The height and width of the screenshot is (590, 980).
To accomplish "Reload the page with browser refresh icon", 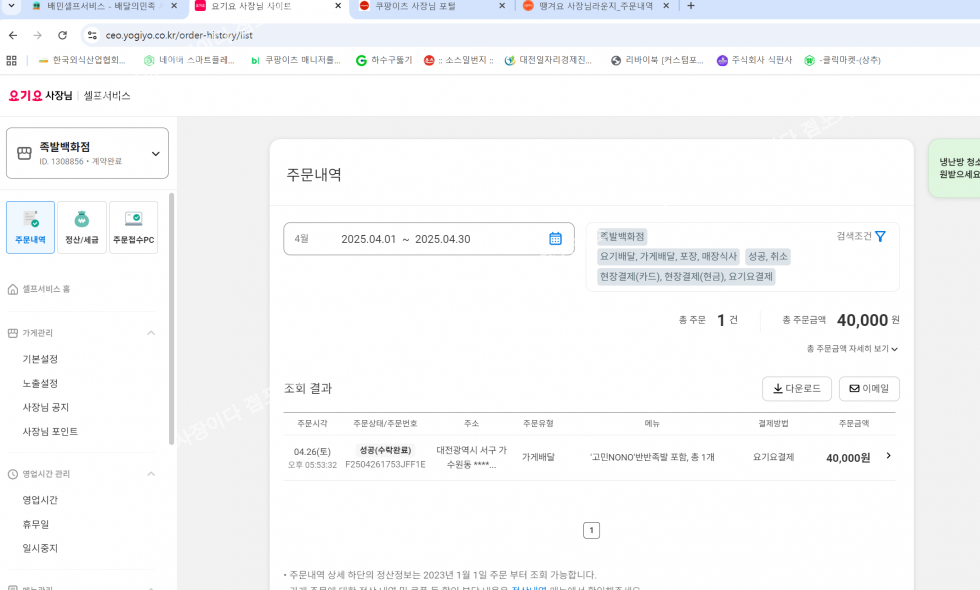I will (x=63, y=35).
